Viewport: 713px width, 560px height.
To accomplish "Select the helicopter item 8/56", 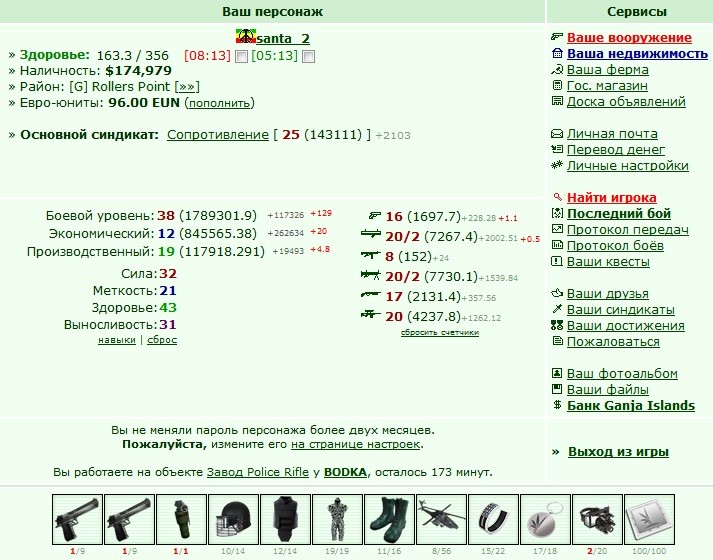I will pyautogui.click(x=441, y=520).
